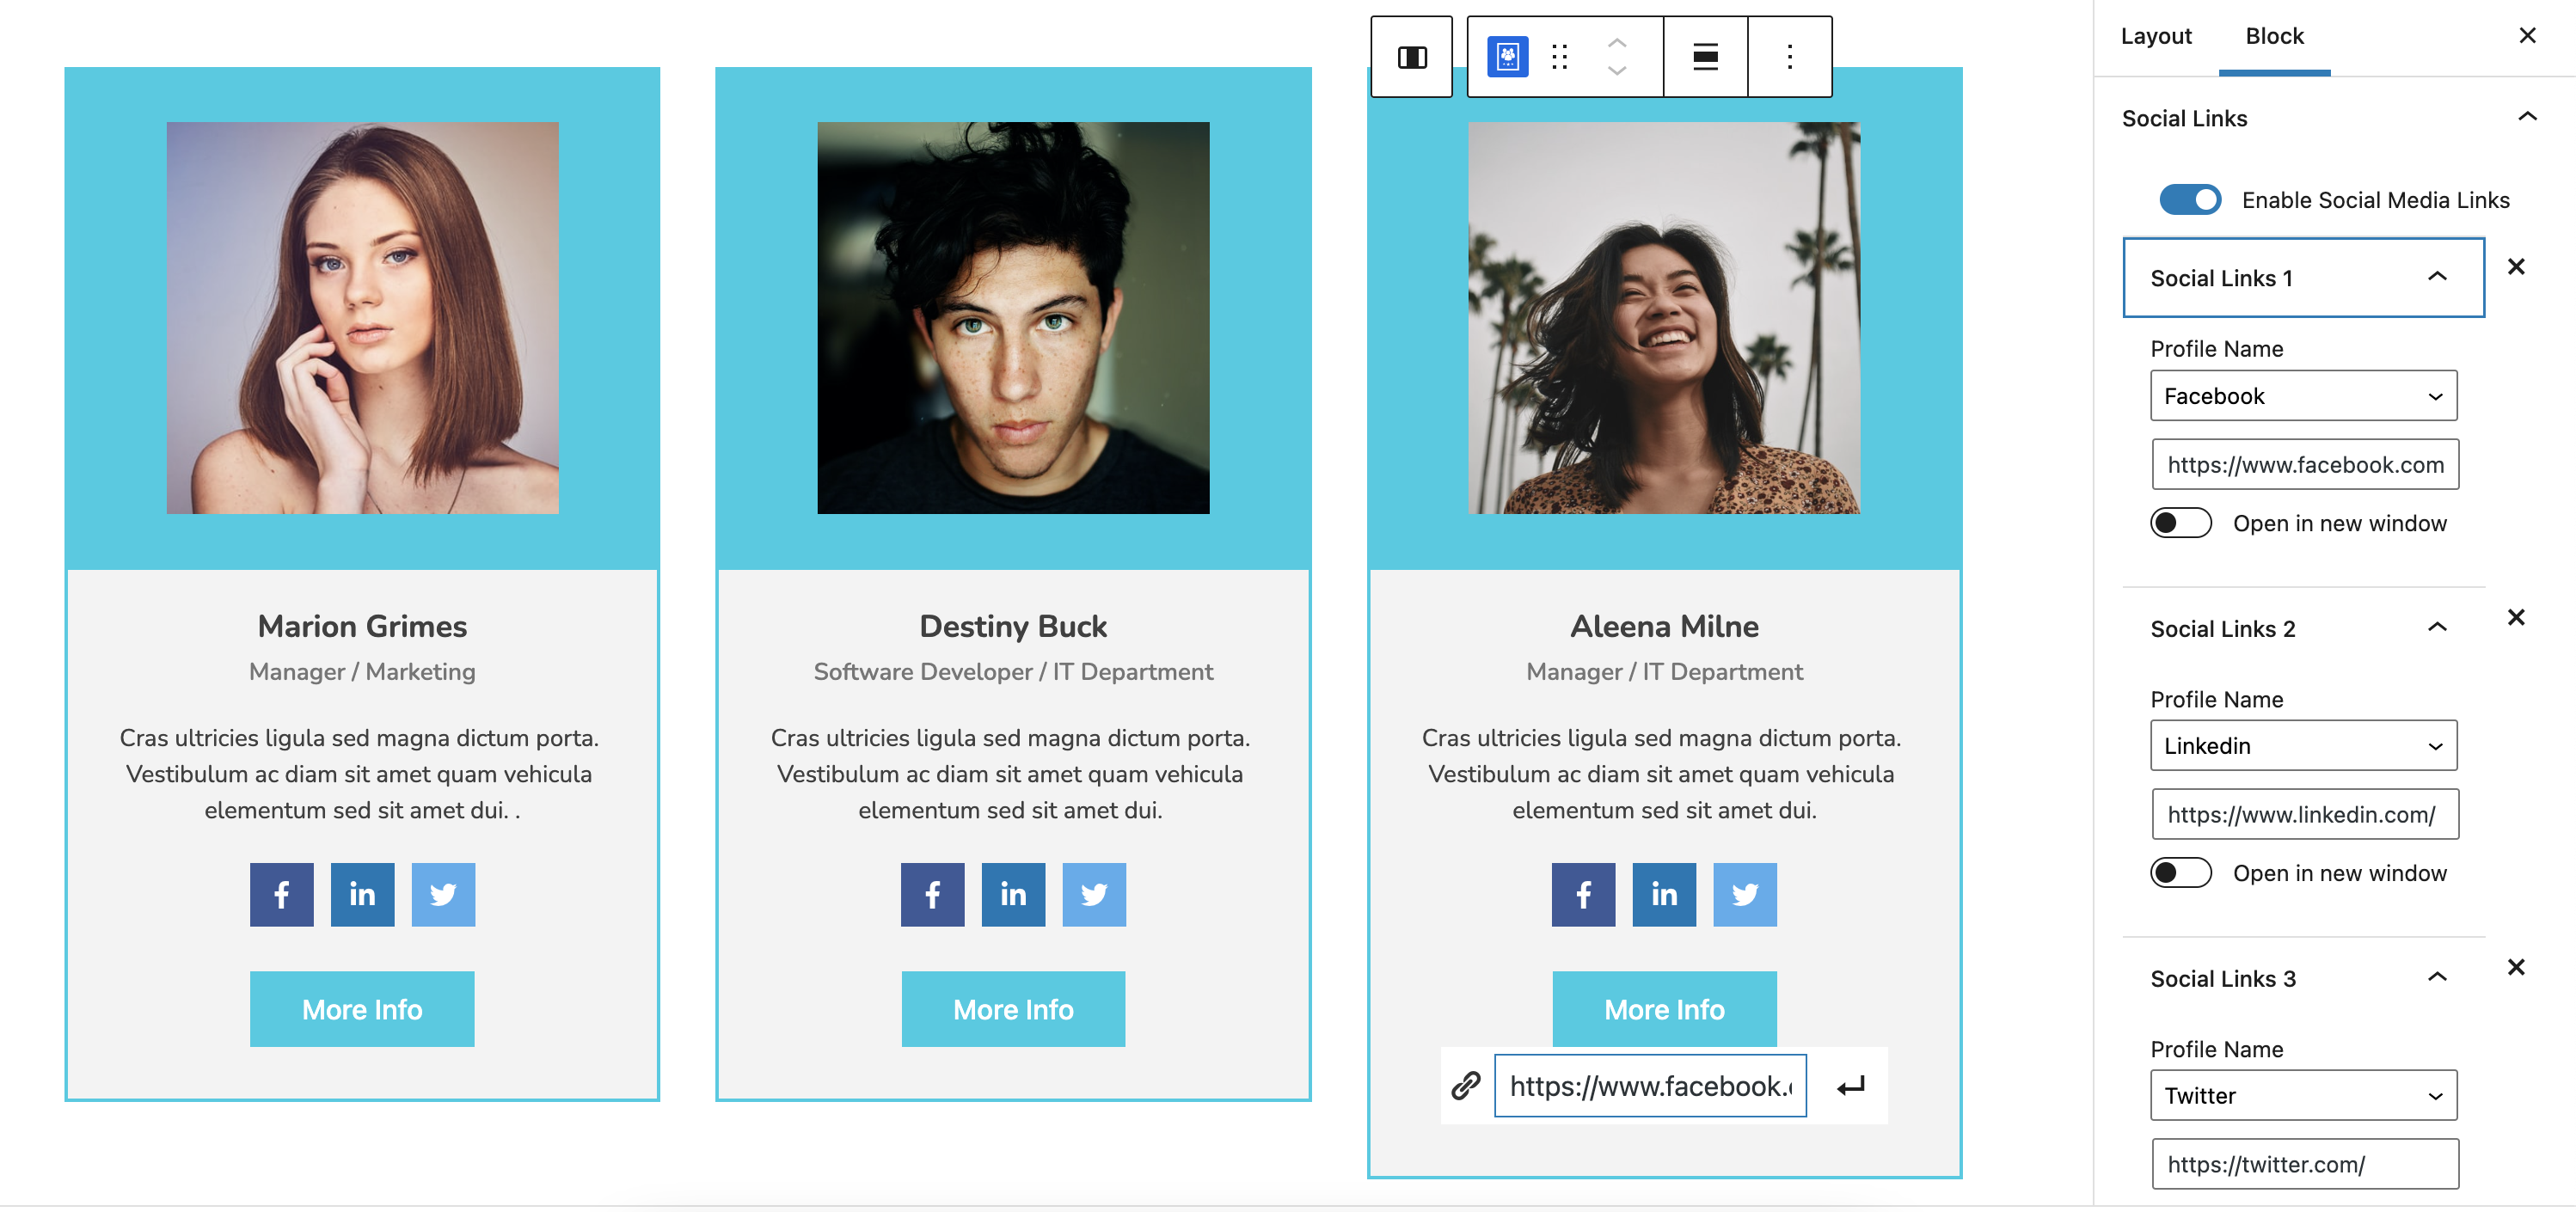Collapse the Social Links 2 section
This screenshot has width=2576, height=1212.
point(2437,626)
